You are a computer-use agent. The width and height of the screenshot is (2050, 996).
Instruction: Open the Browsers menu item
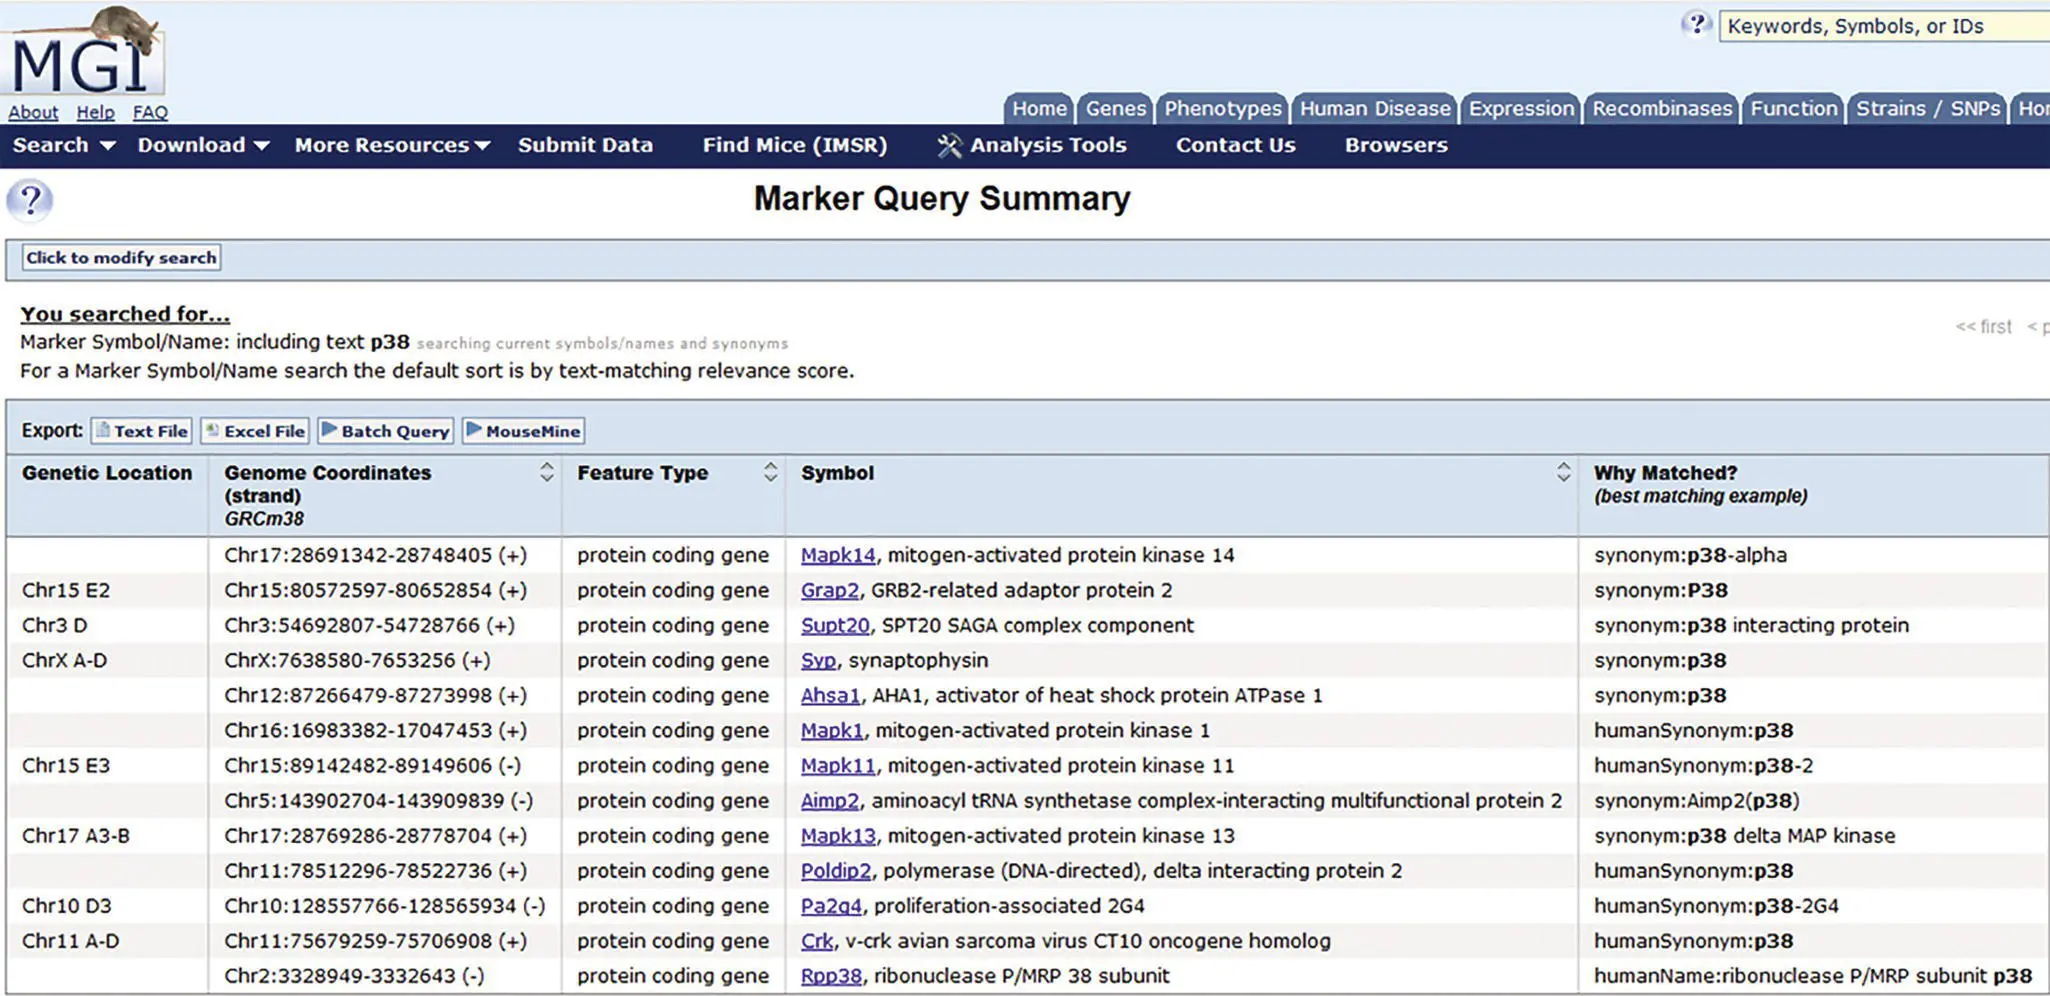1396,145
